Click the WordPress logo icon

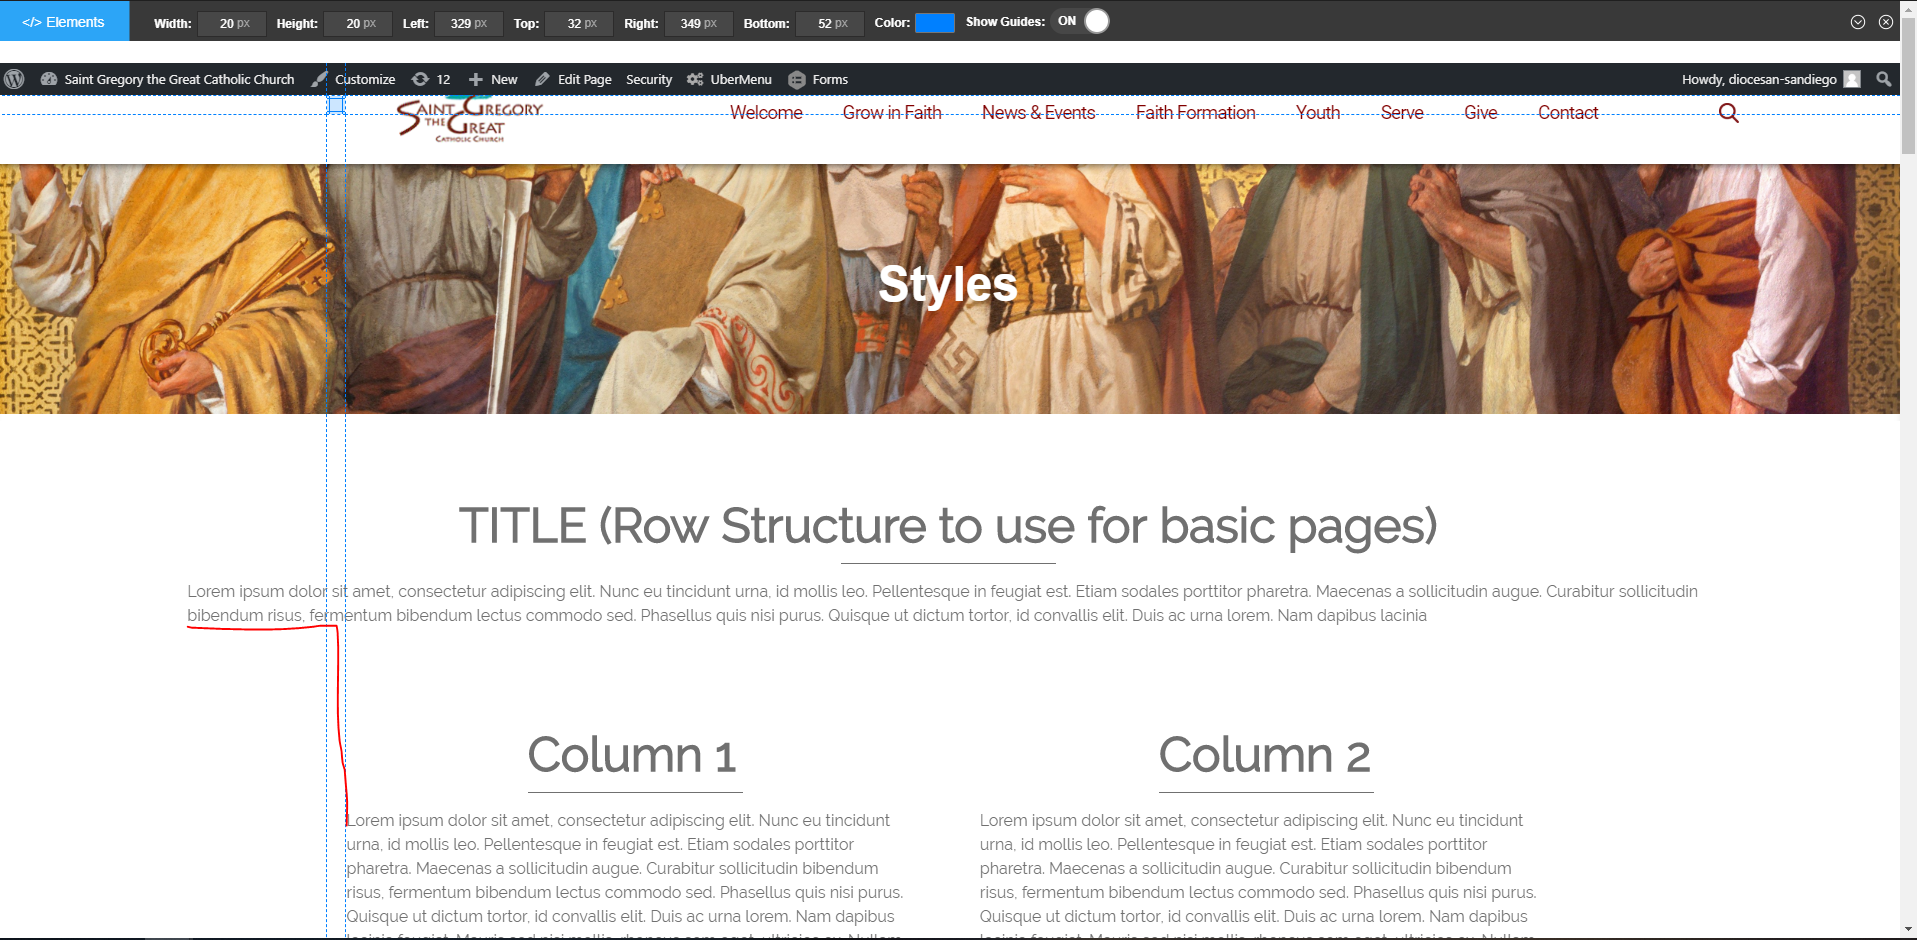(14, 79)
